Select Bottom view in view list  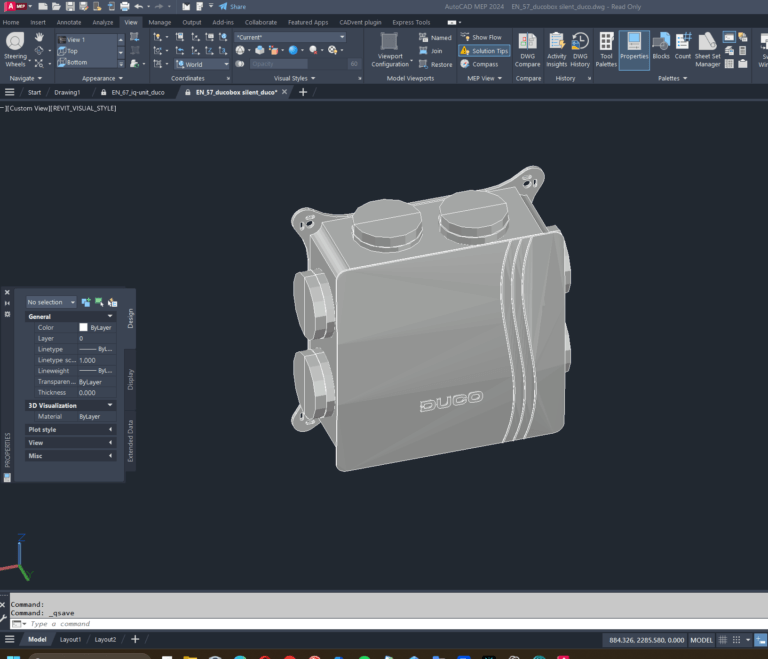pyautogui.click(x=87, y=62)
